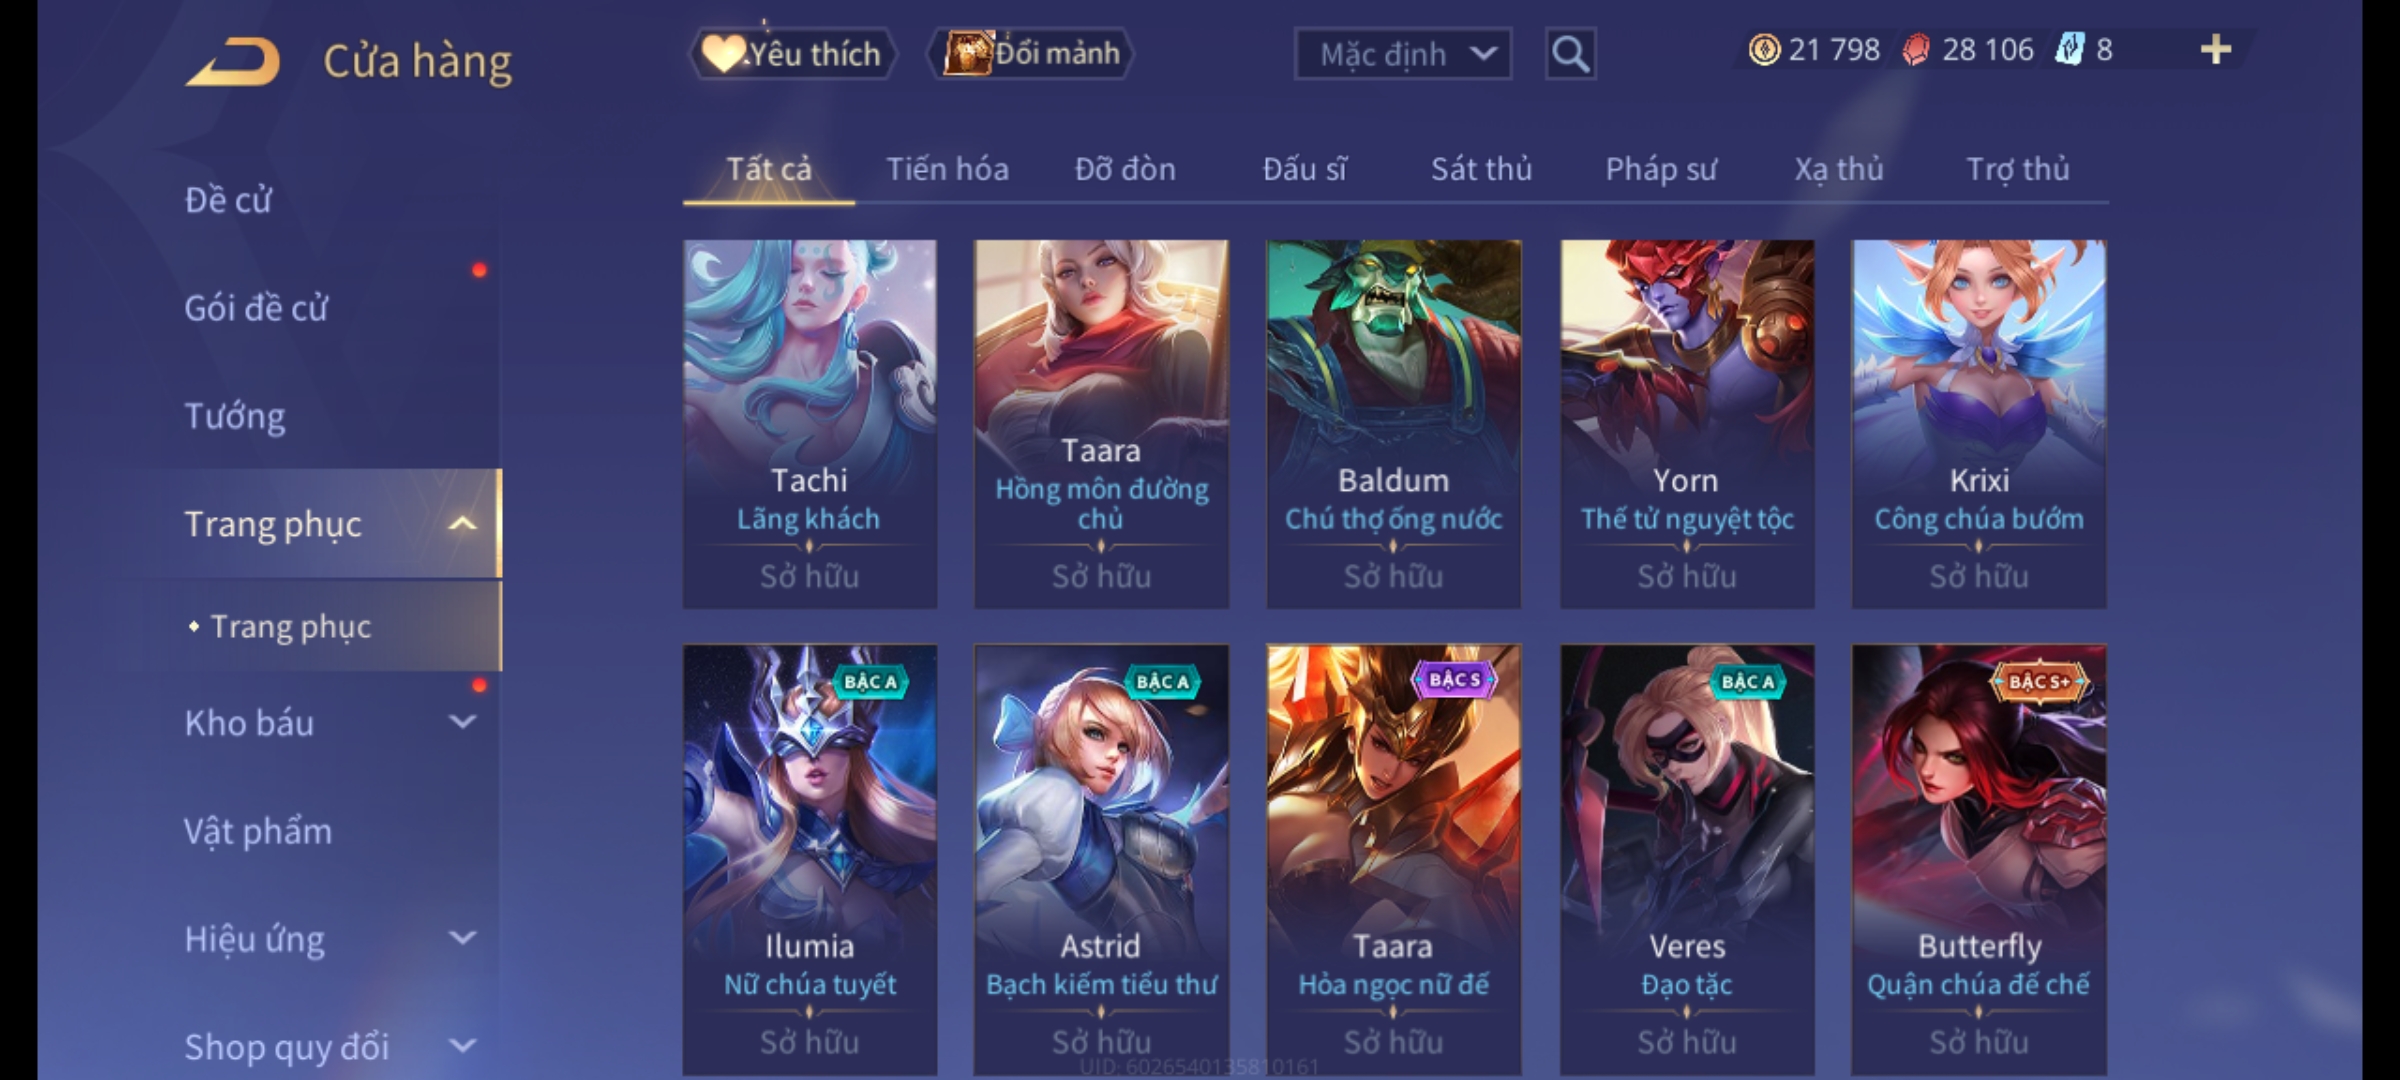This screenshot has height=1080, width=2400.
Task: Click the red ruby currency icon
Action: pos(1915,50)
